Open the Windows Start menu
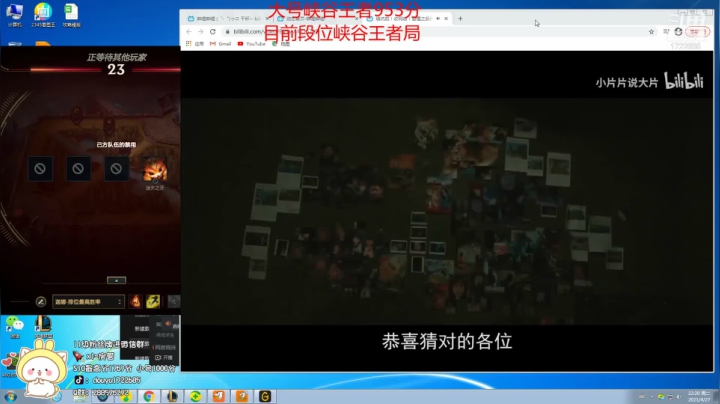 point(10,397)
